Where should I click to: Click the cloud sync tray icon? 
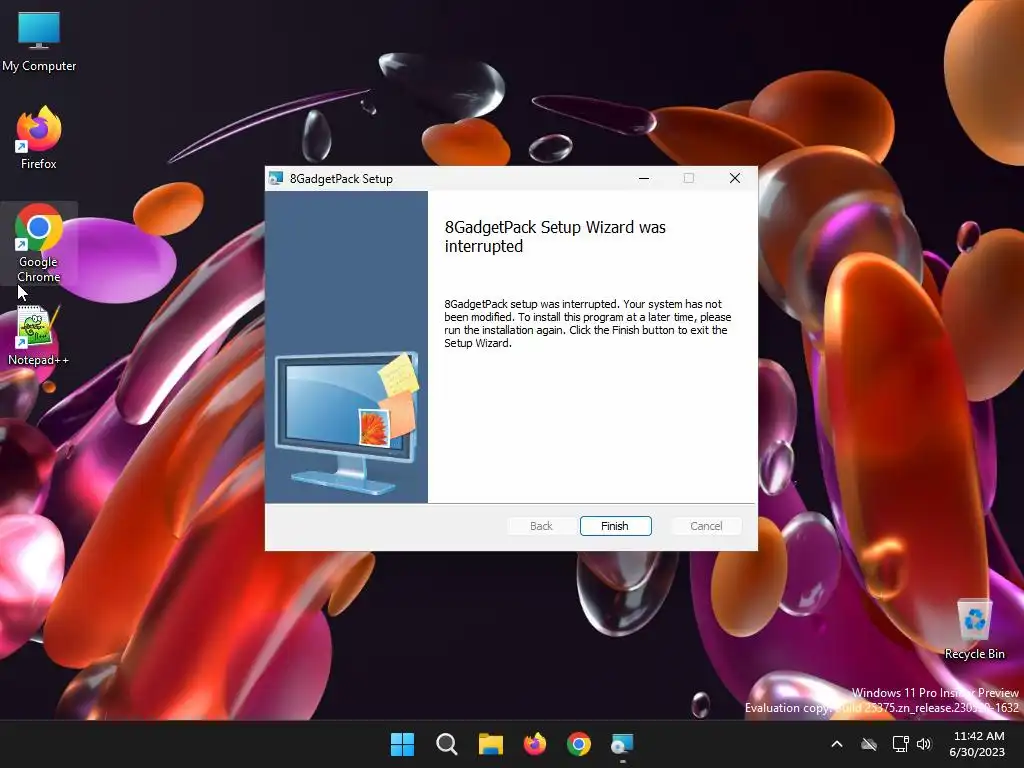click(x=869, y=744)
